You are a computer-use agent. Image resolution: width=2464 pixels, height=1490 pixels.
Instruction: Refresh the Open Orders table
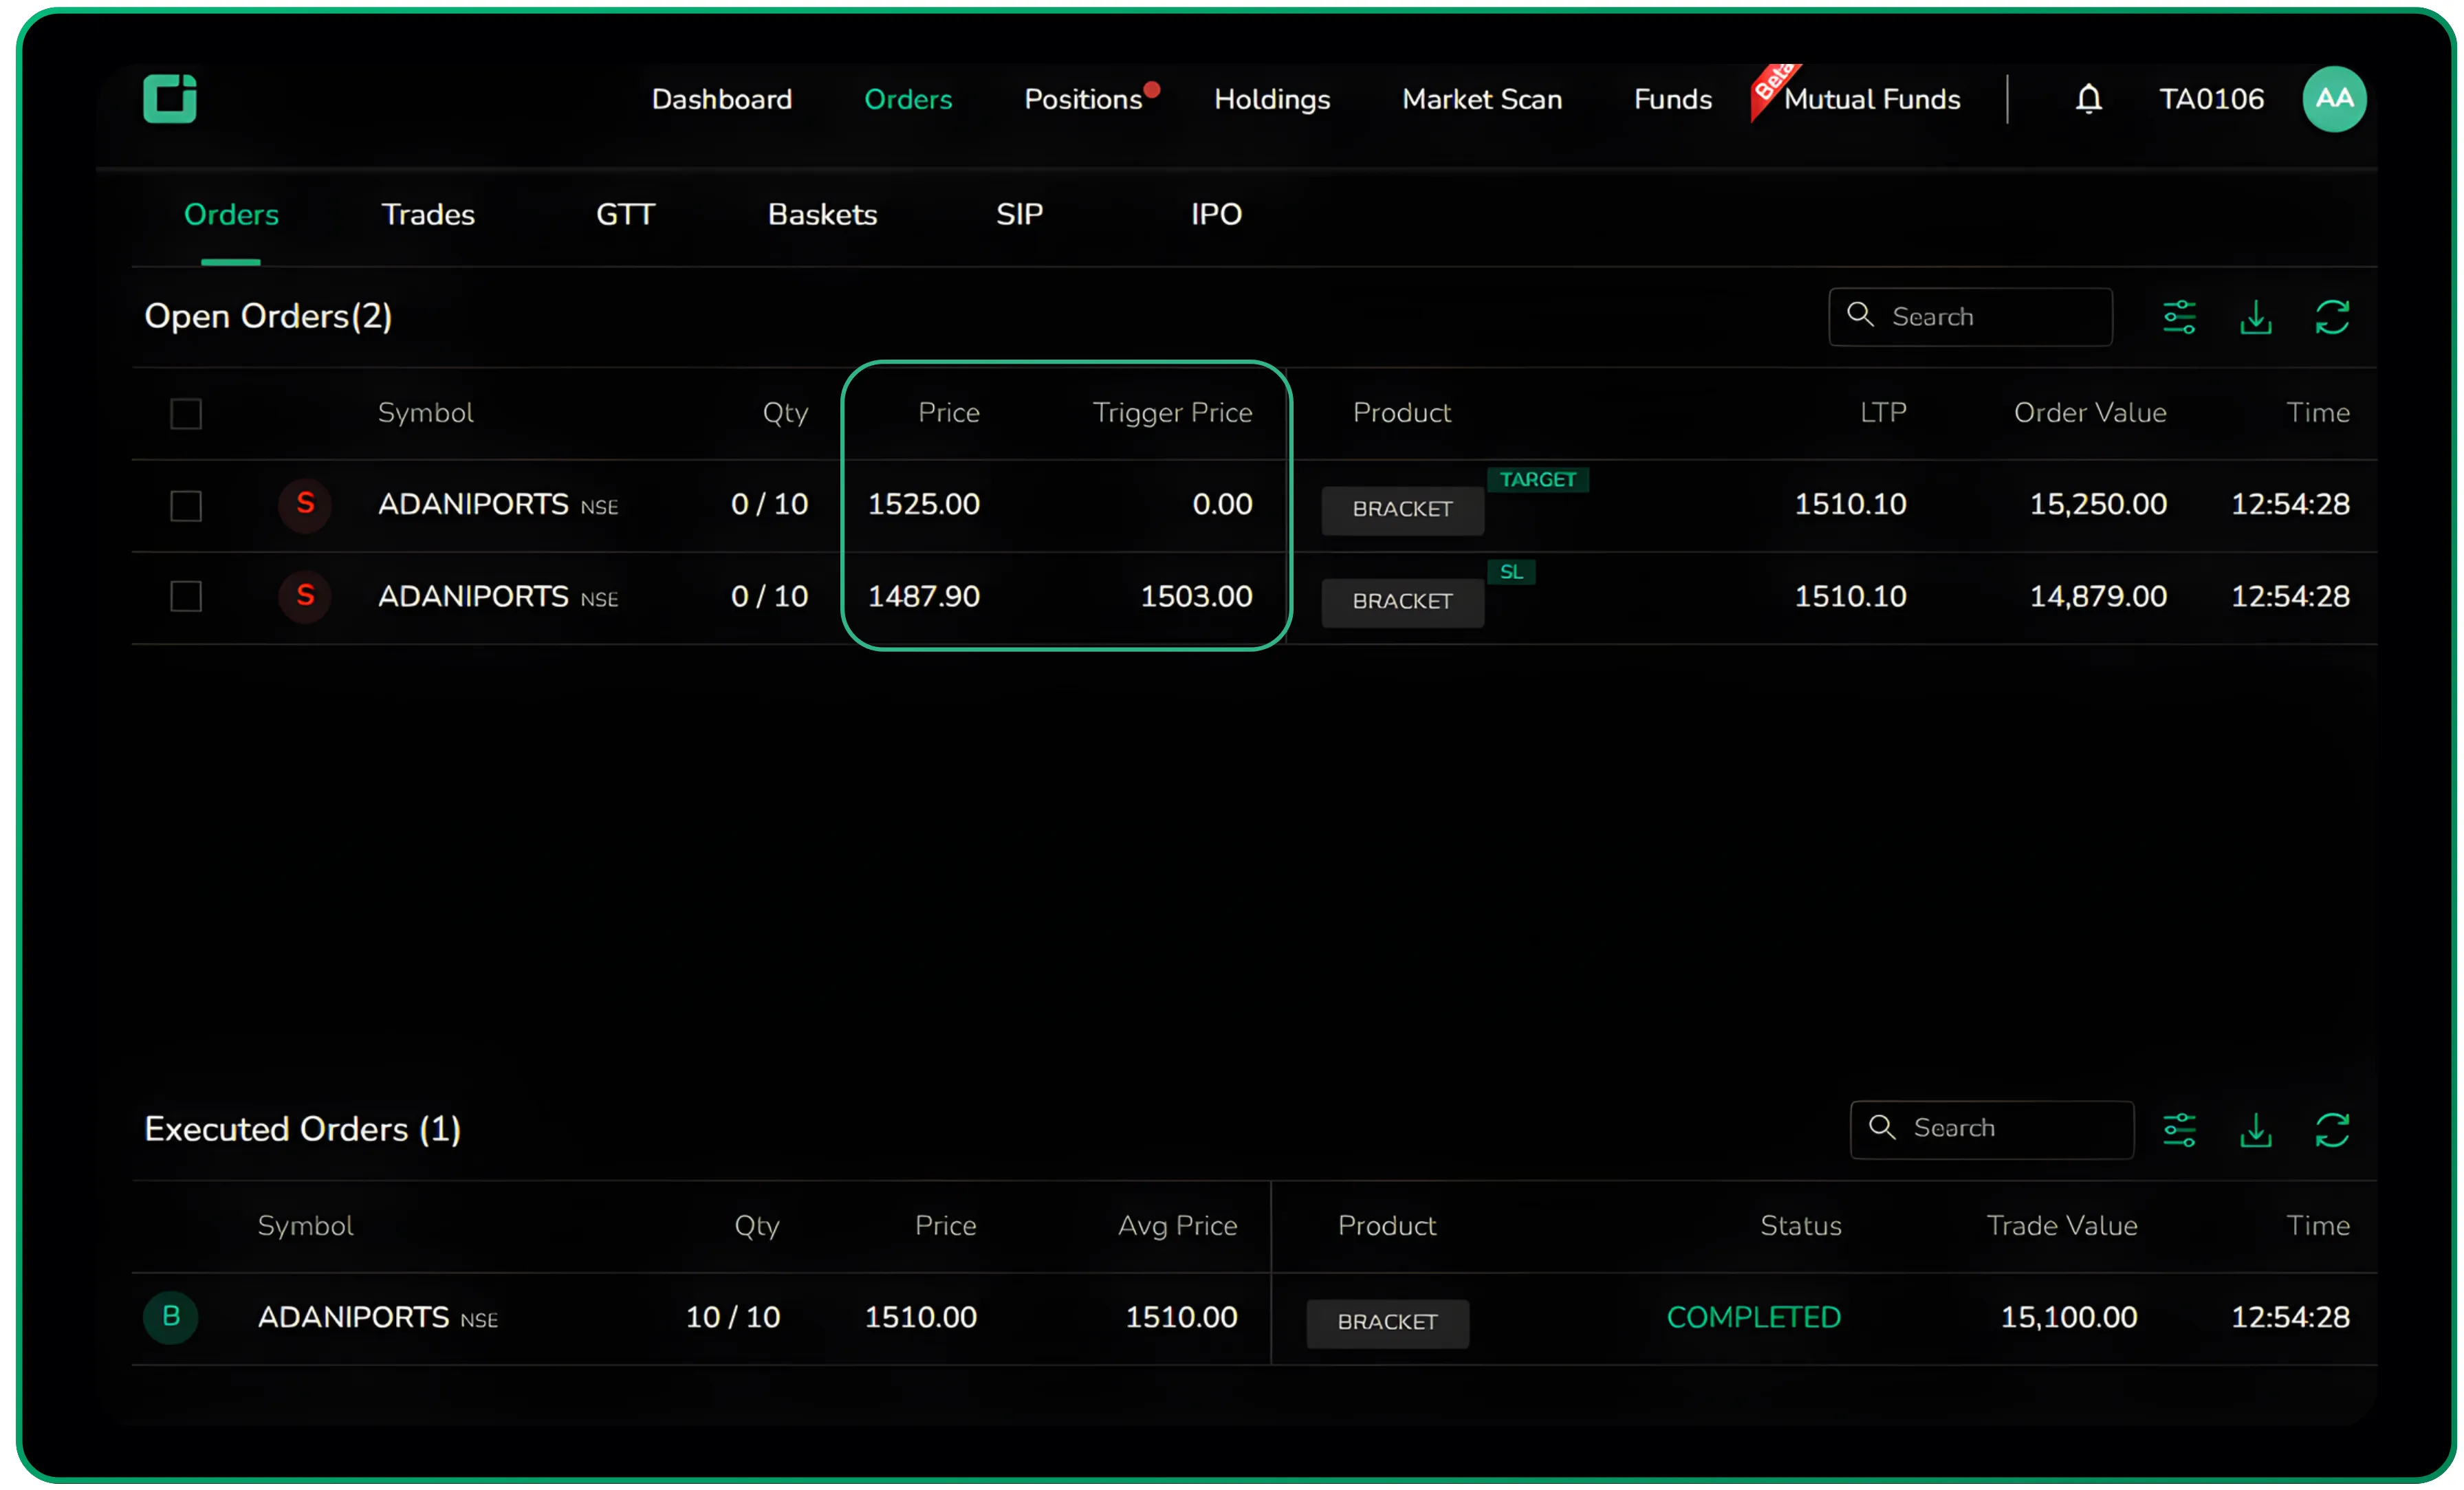point(2333,317)
